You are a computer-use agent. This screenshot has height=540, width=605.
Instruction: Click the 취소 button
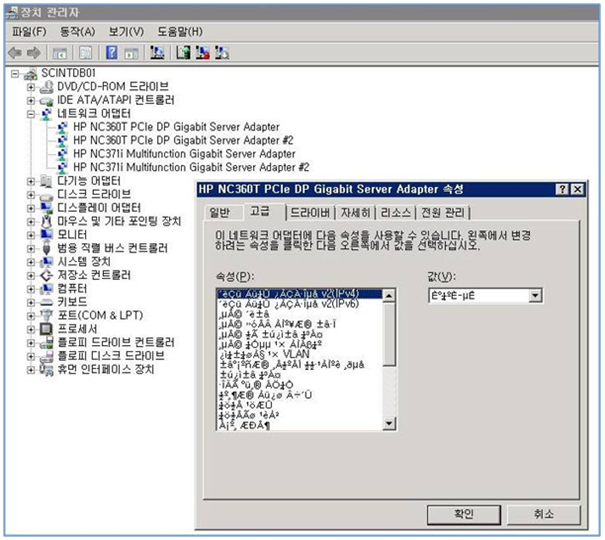544,514
